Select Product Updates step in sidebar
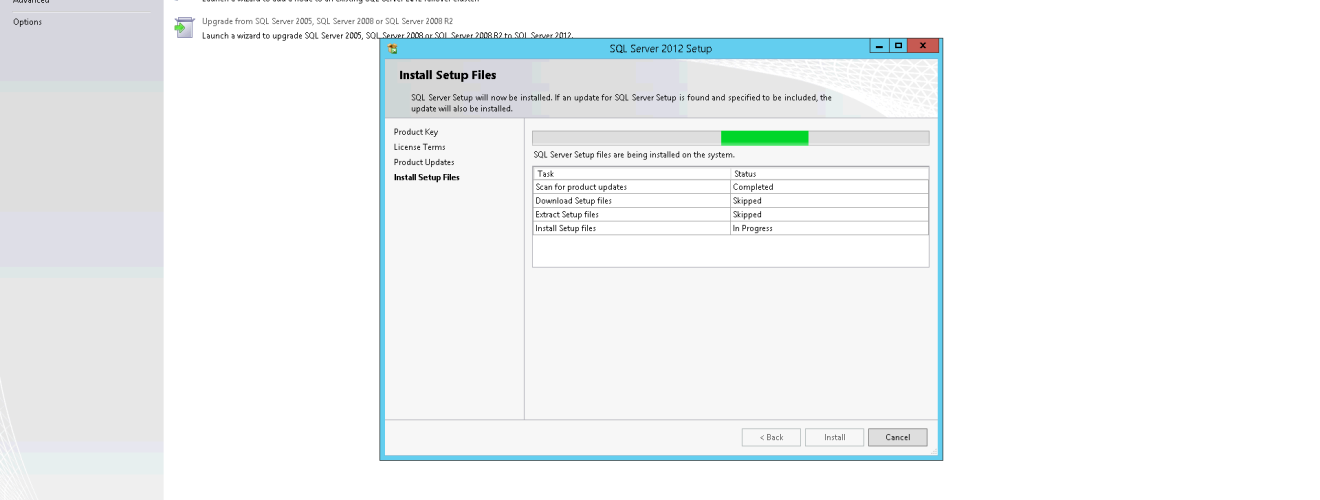 pyautogui.click(x=424, y=162)
